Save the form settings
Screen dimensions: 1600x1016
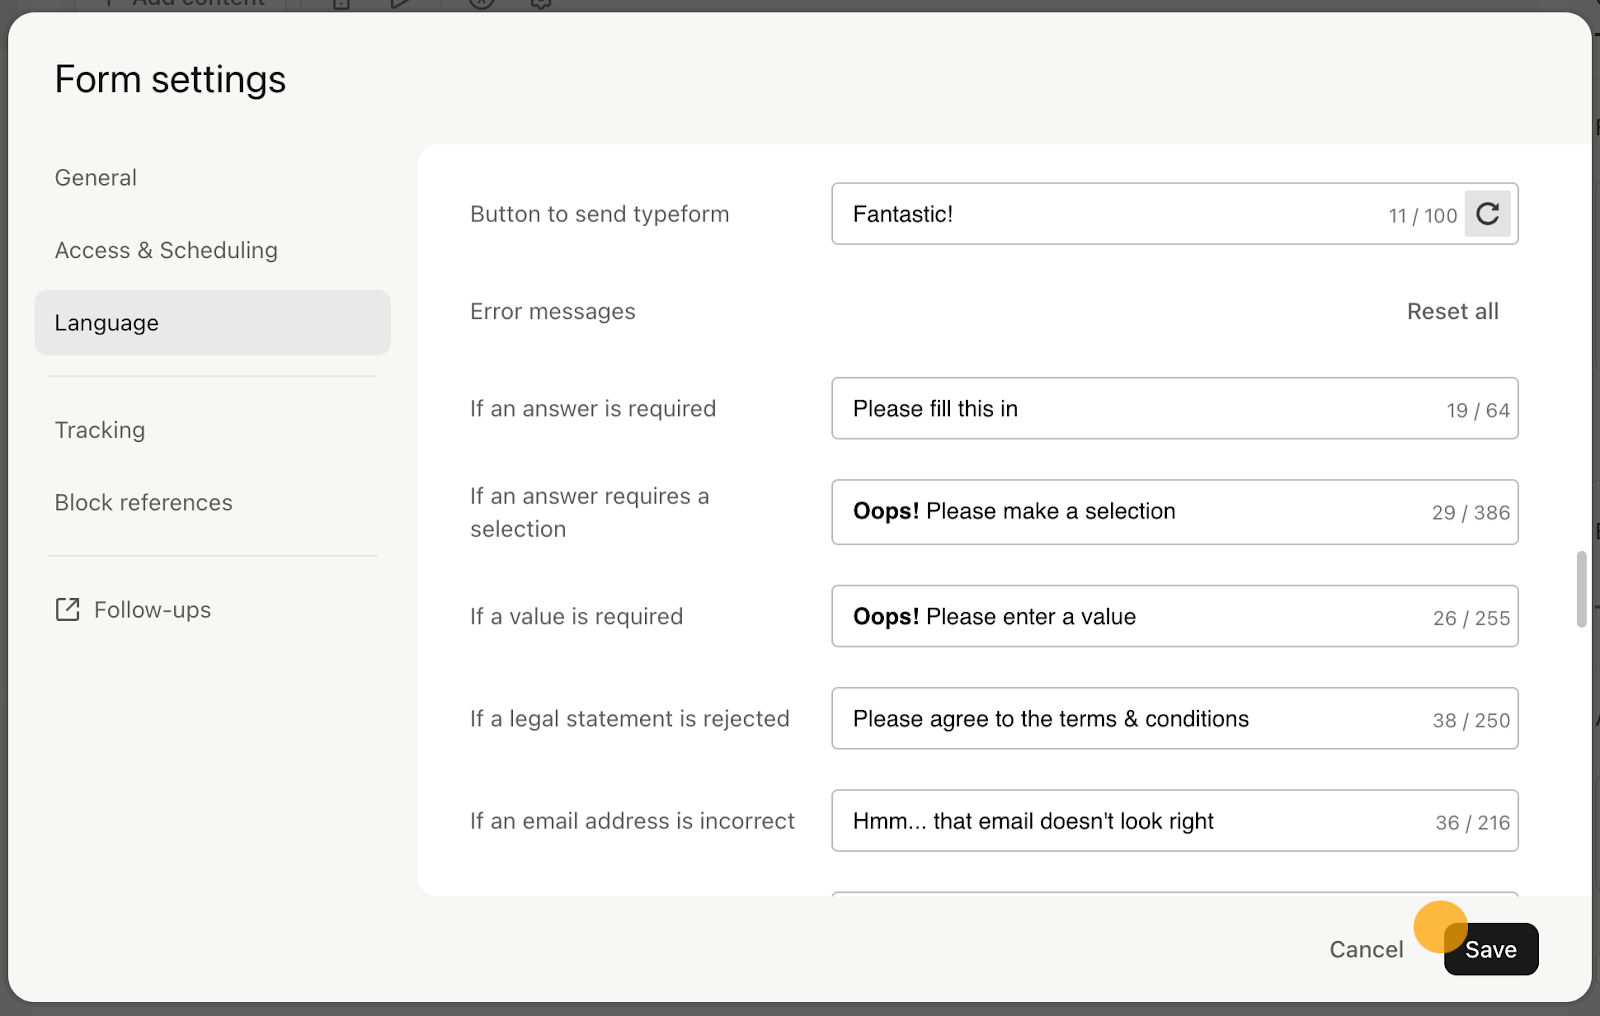[1491, 949]
